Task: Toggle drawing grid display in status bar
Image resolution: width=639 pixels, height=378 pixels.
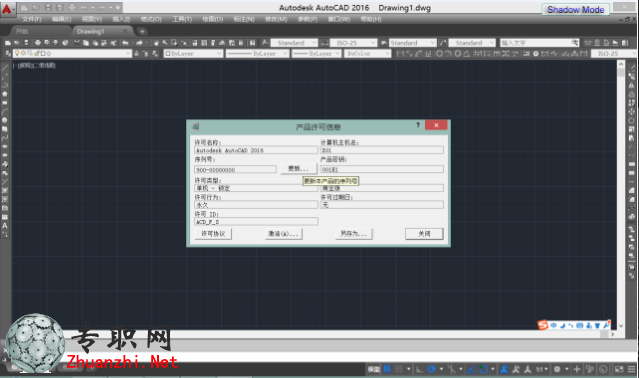Action: (387, 369)
